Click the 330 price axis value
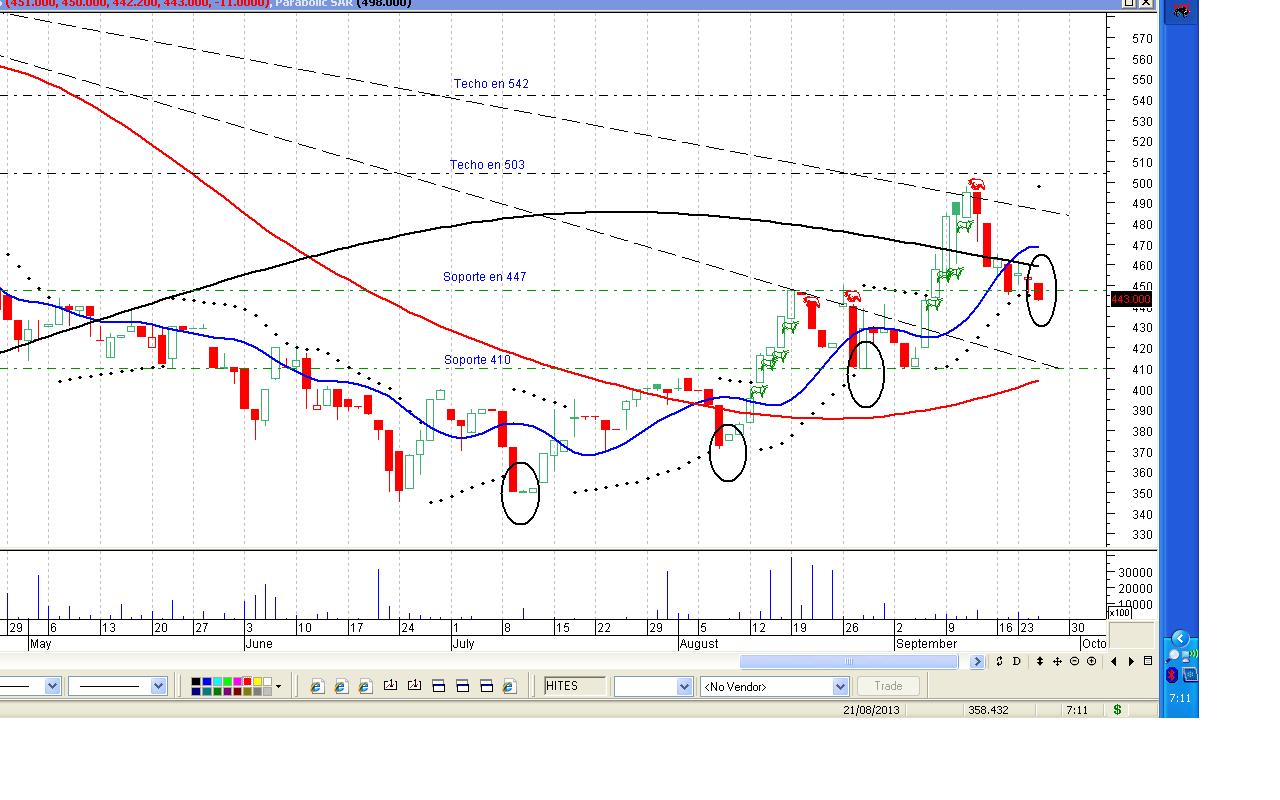Image resolution: width=1280 pixels, height=800 pixels. pyautogui.click(x=1141, y=535)
